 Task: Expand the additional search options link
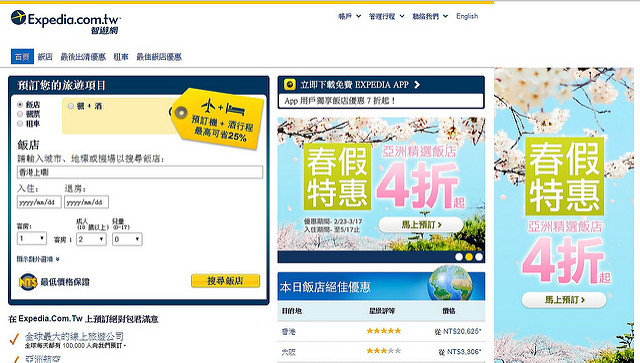(x=38, y=259)
